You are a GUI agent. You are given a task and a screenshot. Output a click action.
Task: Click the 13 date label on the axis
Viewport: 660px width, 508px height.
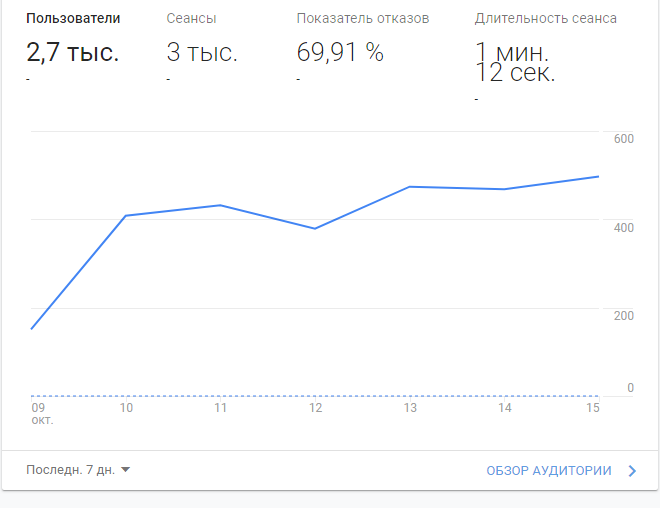(410, 408)
